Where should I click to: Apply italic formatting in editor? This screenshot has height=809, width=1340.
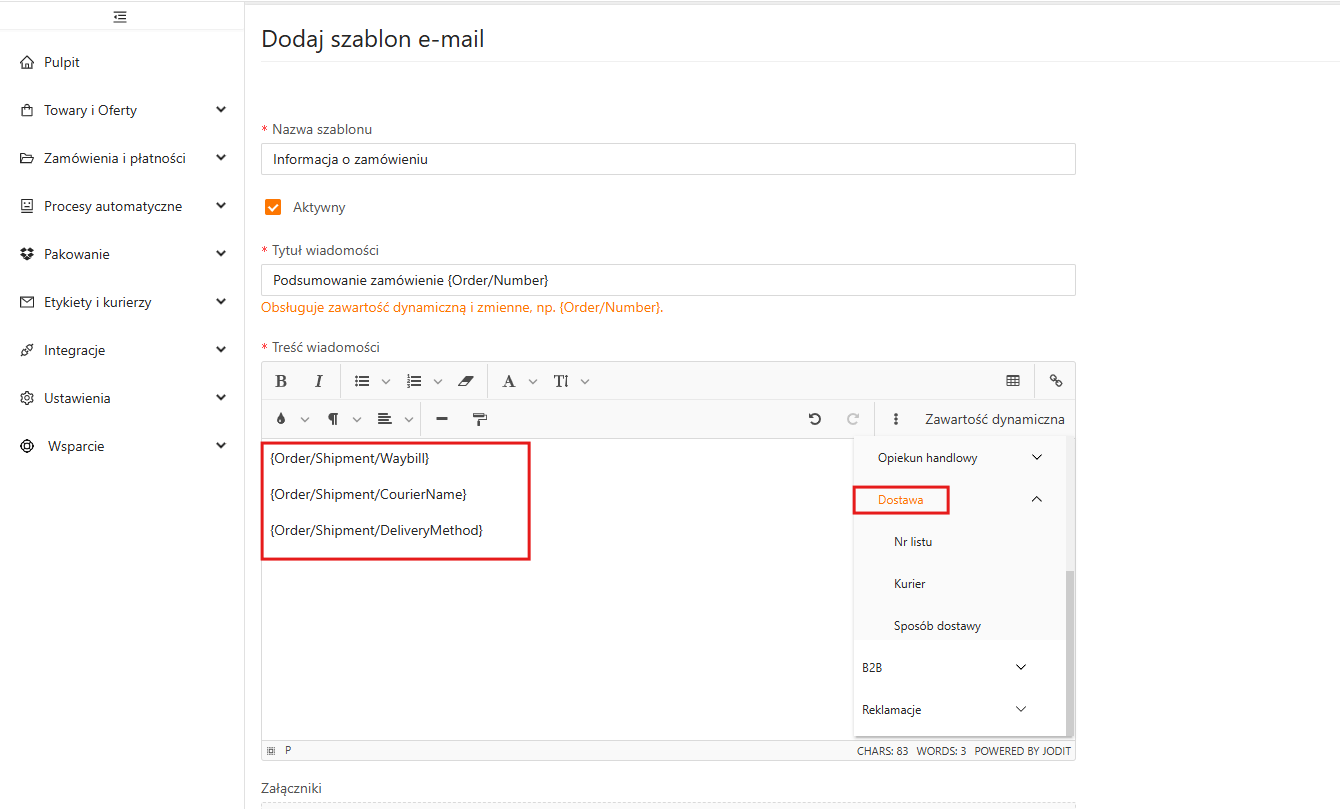tap(319, 381)
